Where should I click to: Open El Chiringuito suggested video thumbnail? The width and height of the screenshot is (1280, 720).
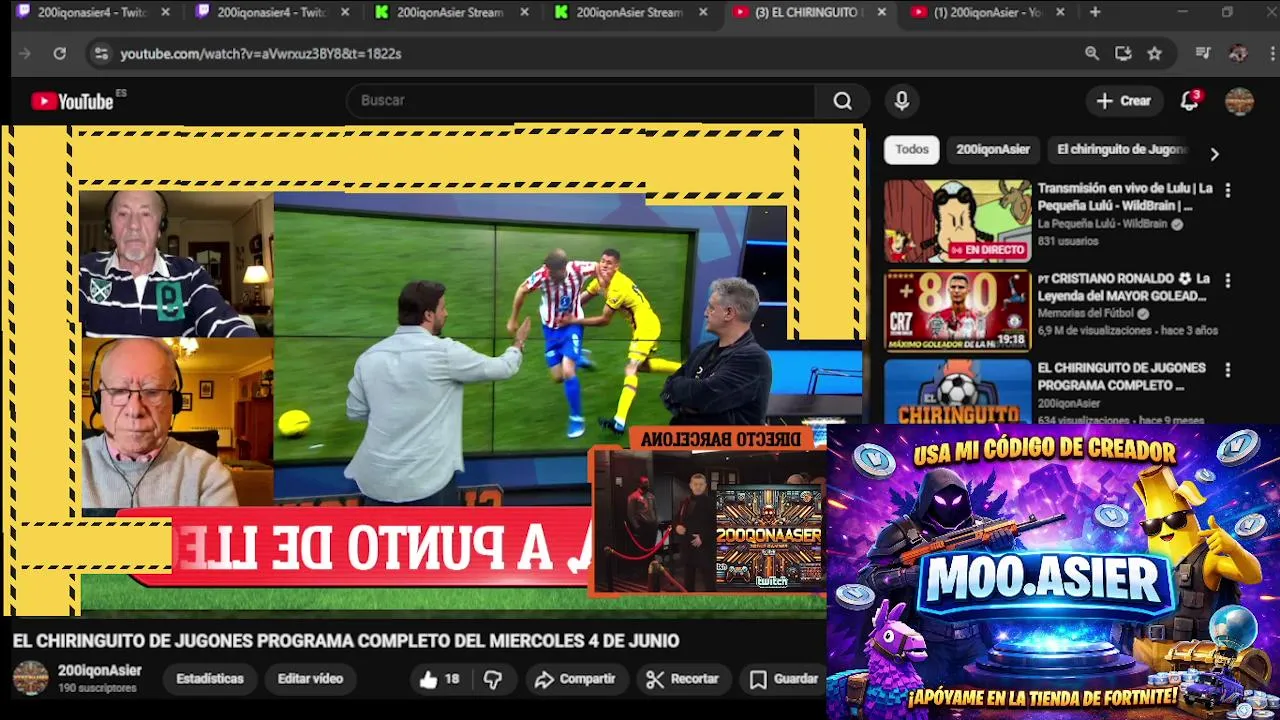[957, 391]
